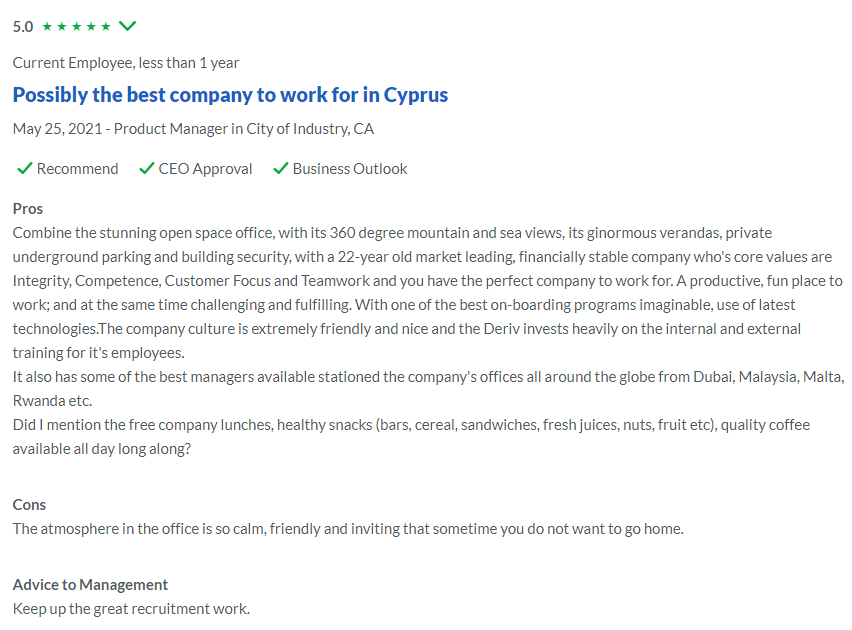The width and height of the screenshot is (852, 630).
Task: Click the May 25, 2021 Product Manager line
Action: pos(193,129)
